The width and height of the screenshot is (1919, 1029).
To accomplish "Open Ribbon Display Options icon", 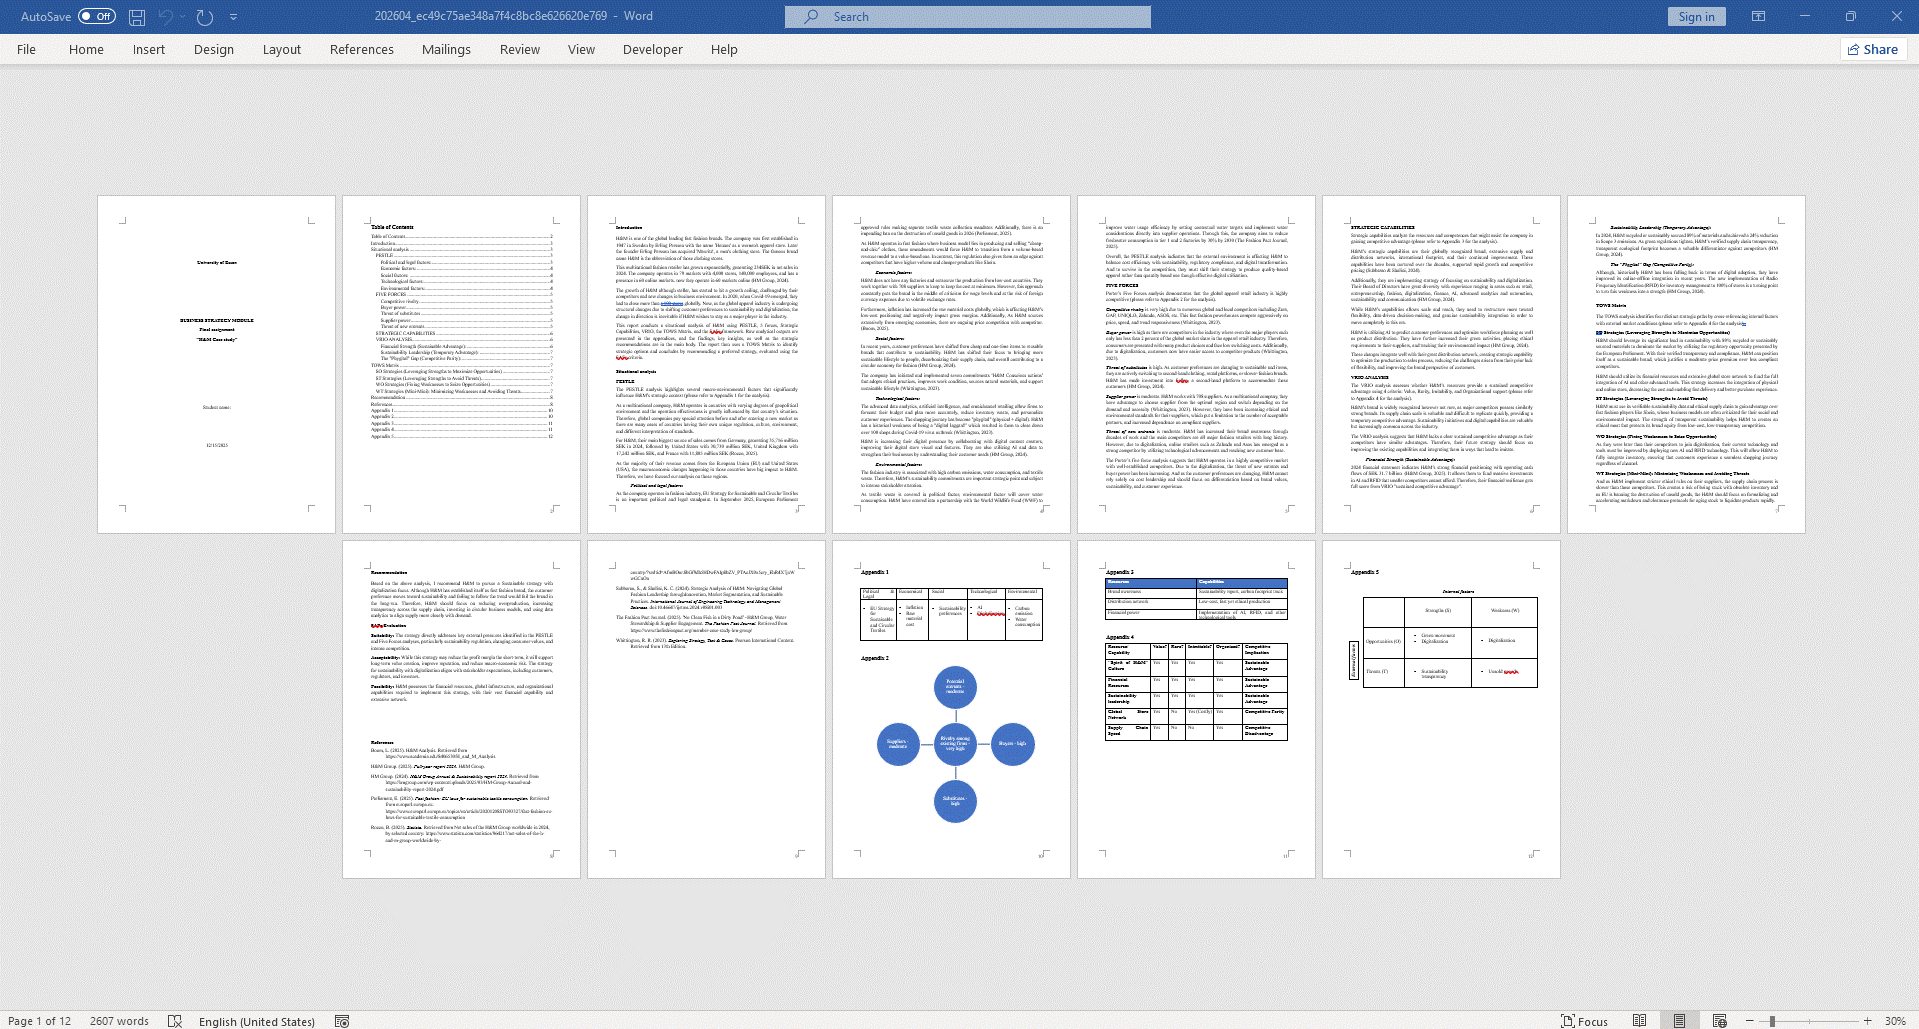I will pos(1758,17).
